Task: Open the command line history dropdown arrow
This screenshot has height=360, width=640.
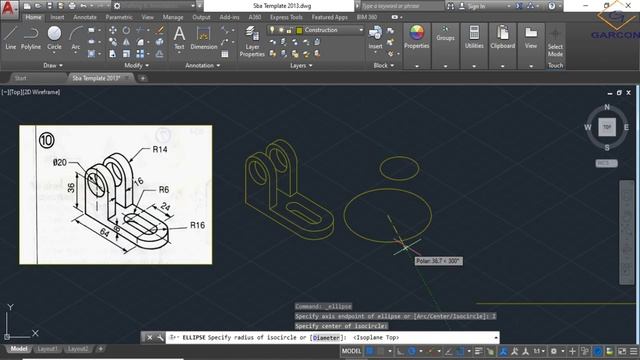Action: point(496,338)
